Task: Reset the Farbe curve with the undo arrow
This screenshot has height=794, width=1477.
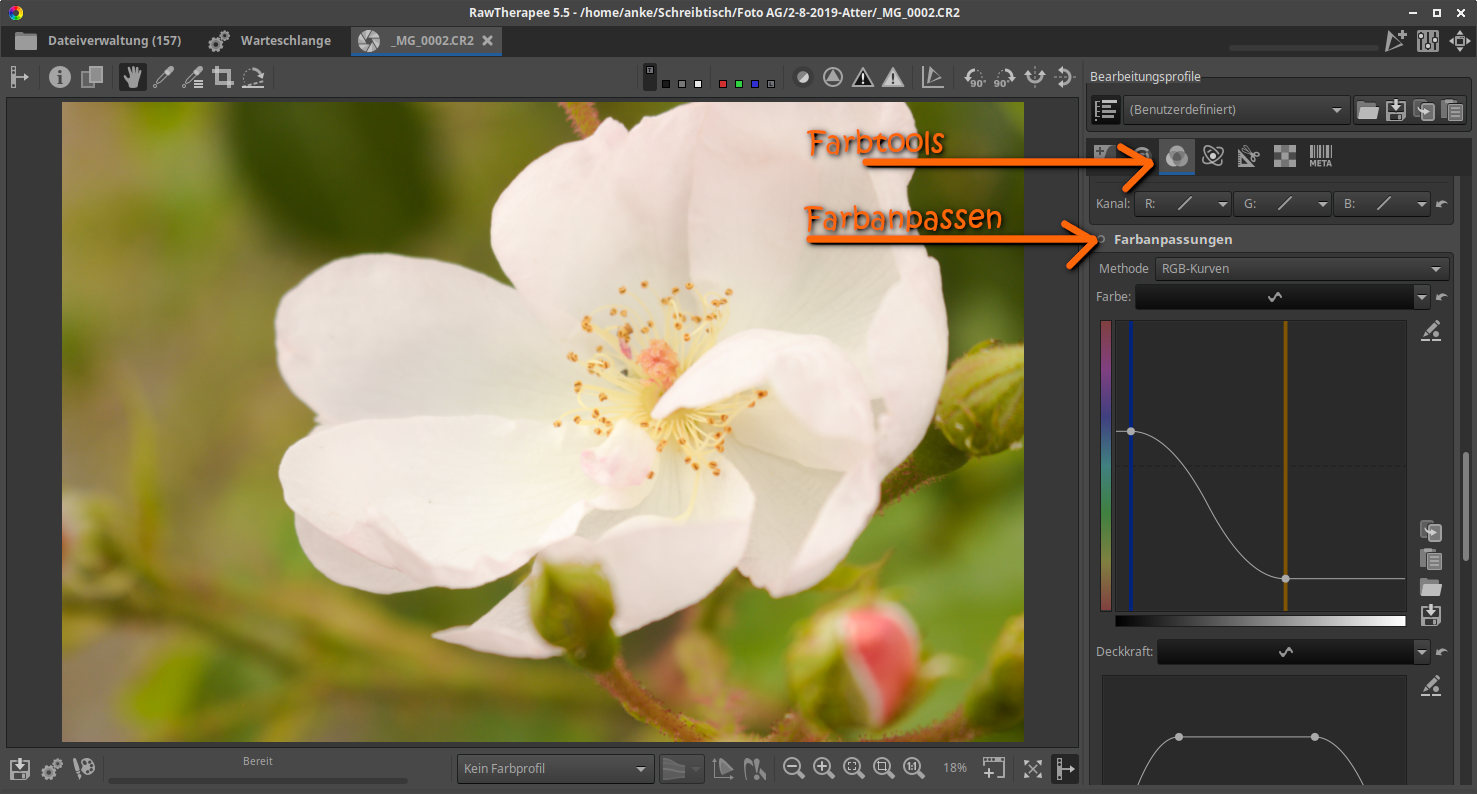Action: click(x=1441, y=297)
